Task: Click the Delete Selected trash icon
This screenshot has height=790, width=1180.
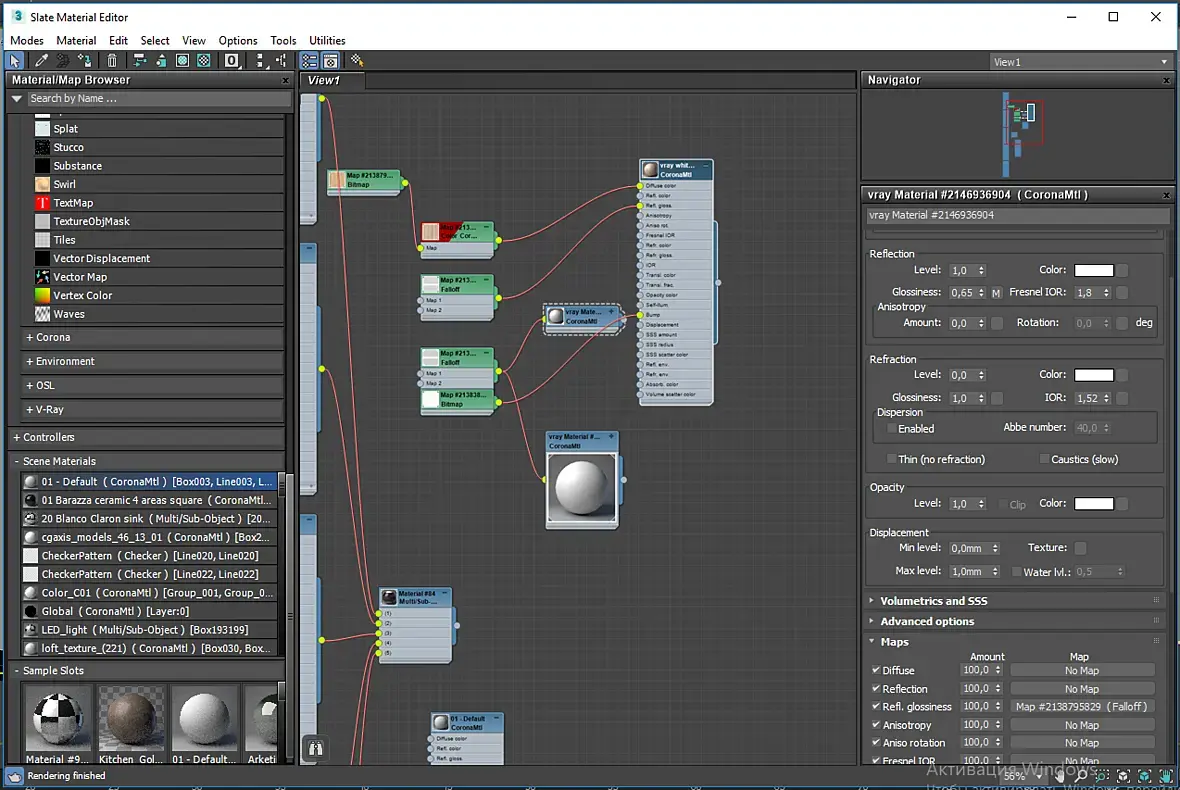Action: 112,61
